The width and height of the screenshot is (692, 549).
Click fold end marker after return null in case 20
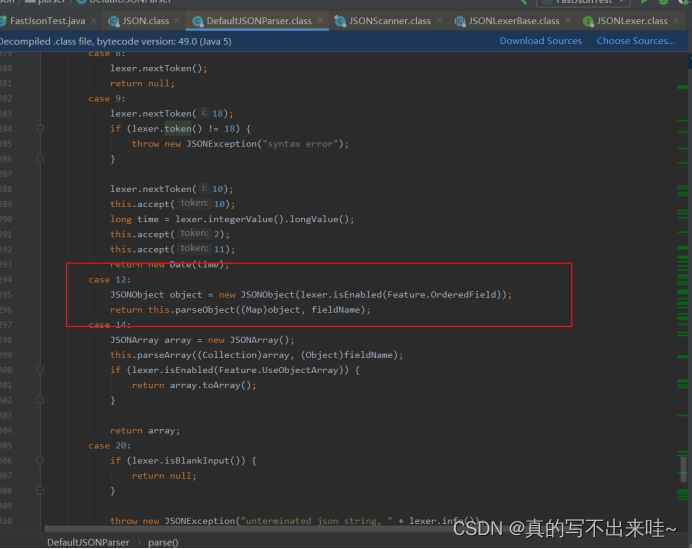coord(40,490)
